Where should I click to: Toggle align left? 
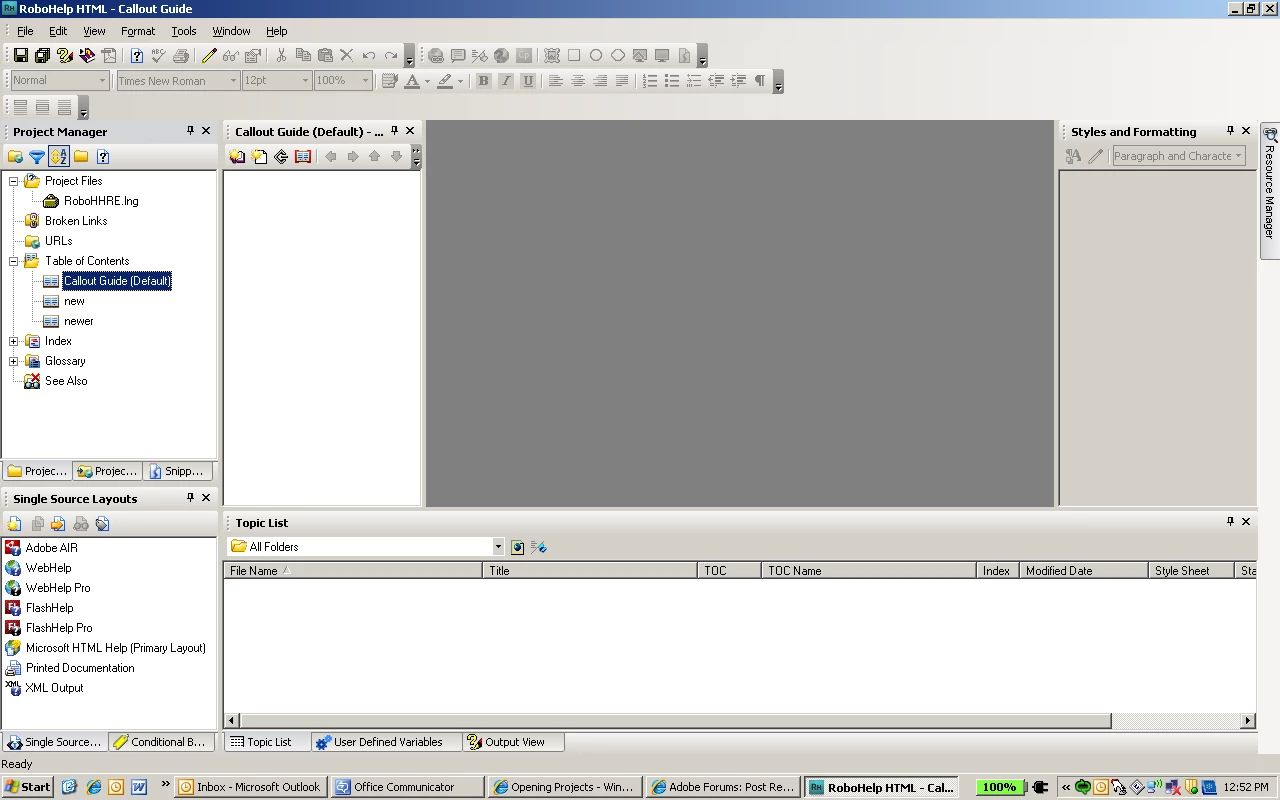[555, 81]
